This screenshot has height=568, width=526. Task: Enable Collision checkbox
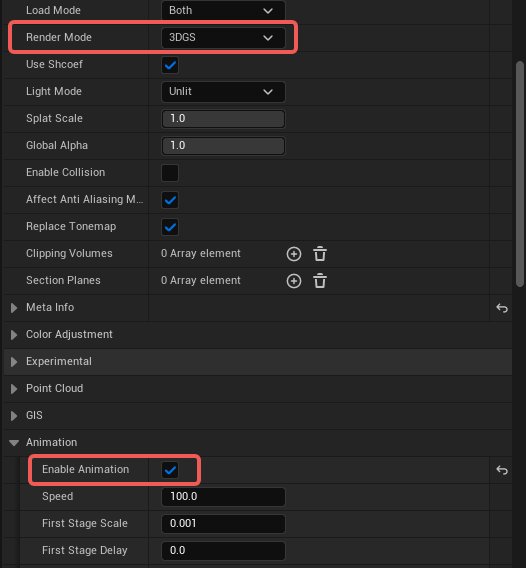[170, 173]
